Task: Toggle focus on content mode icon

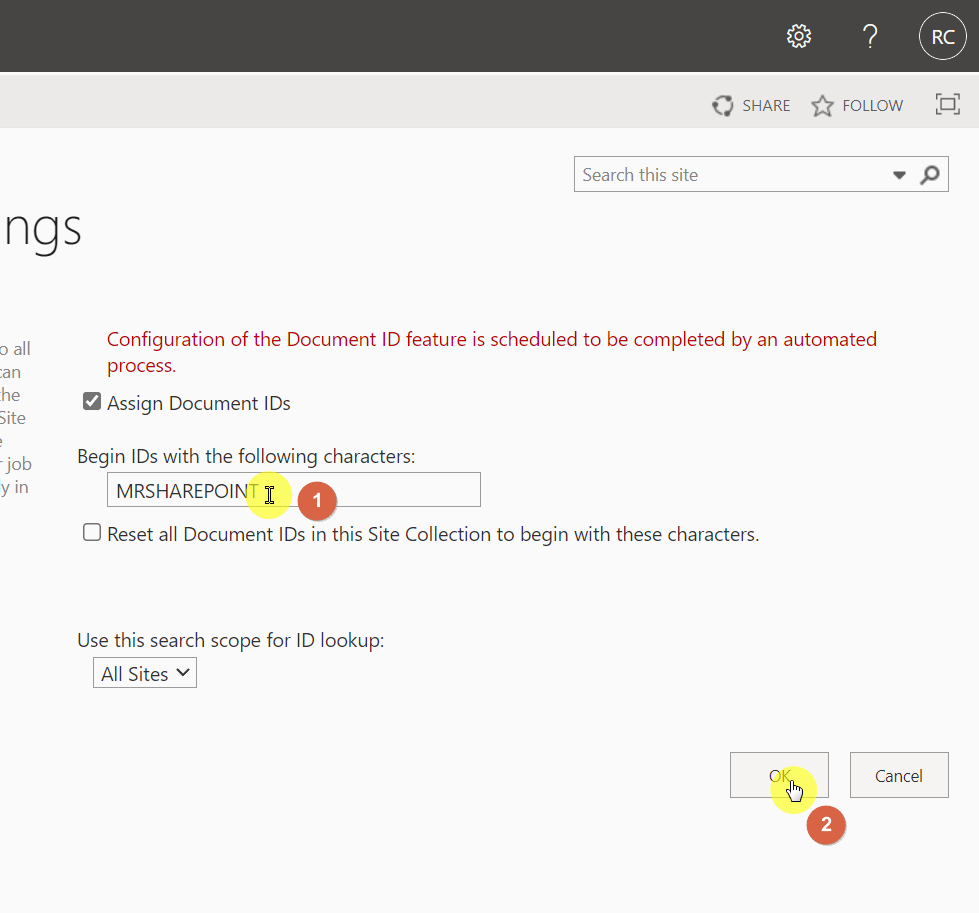Action: (948, 104)
